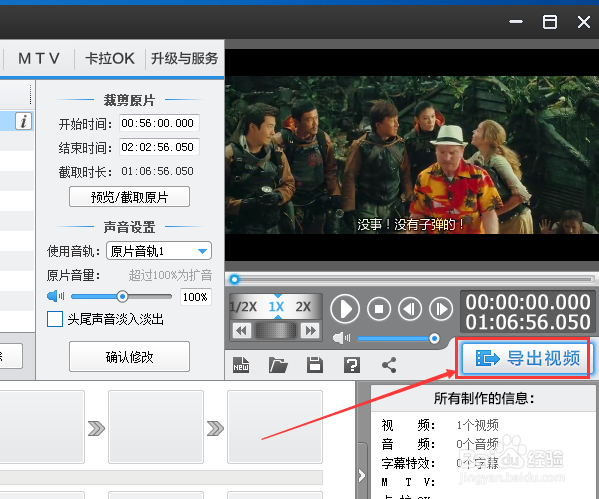Screen dimensions: 599x499
Task: Expand the side panel arrow handle
Action: click(x=361, y=476)
